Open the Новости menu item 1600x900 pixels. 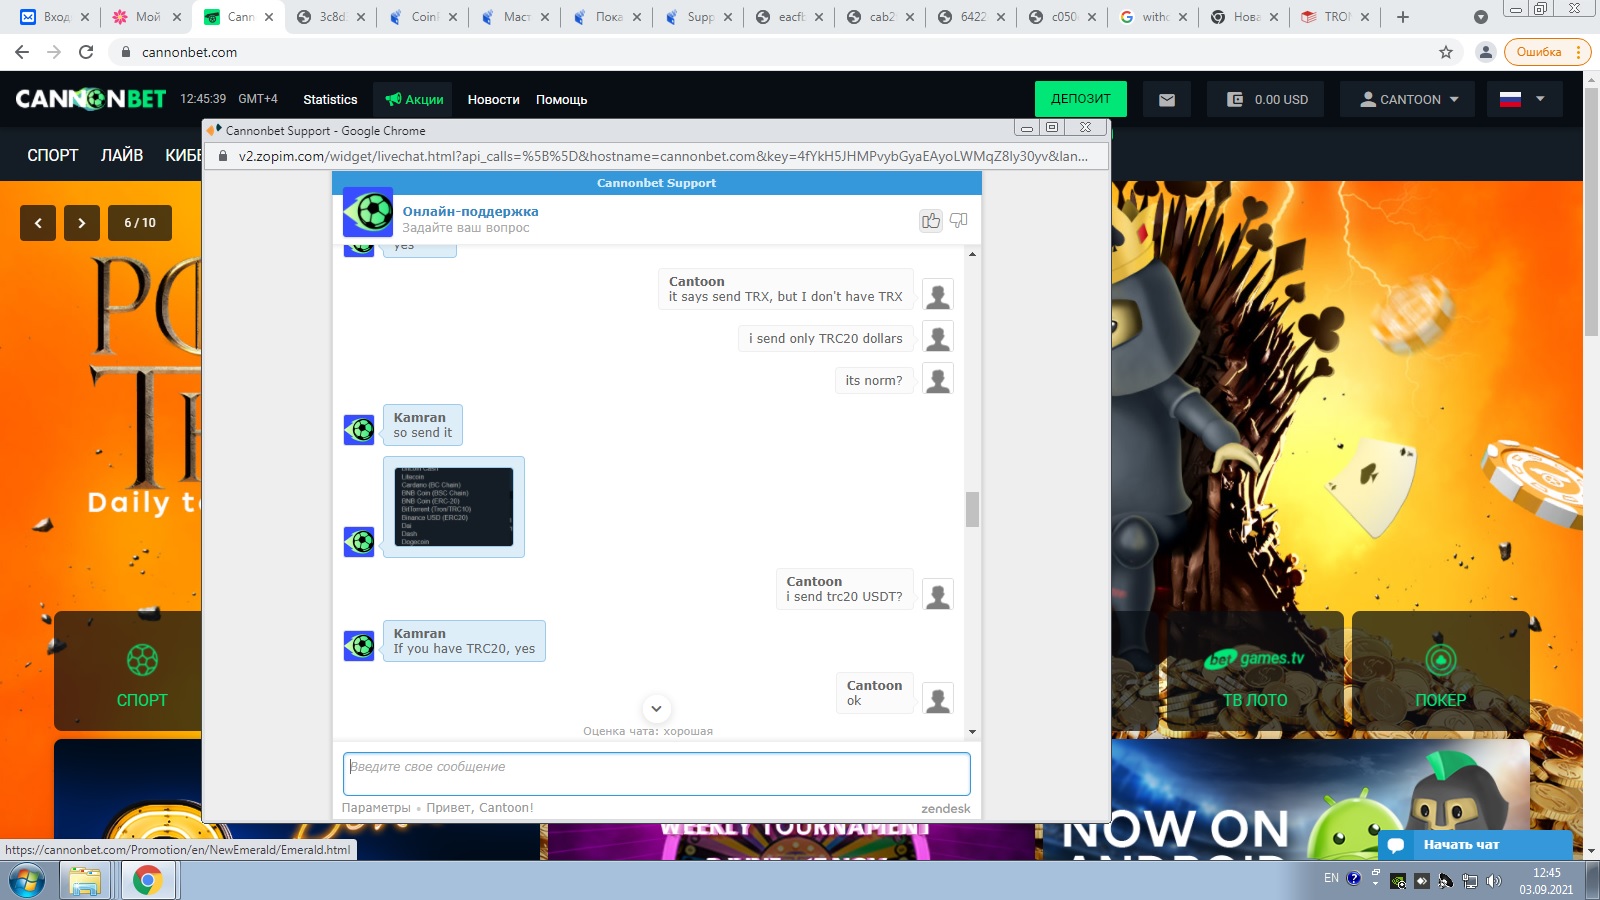point(494,99)
